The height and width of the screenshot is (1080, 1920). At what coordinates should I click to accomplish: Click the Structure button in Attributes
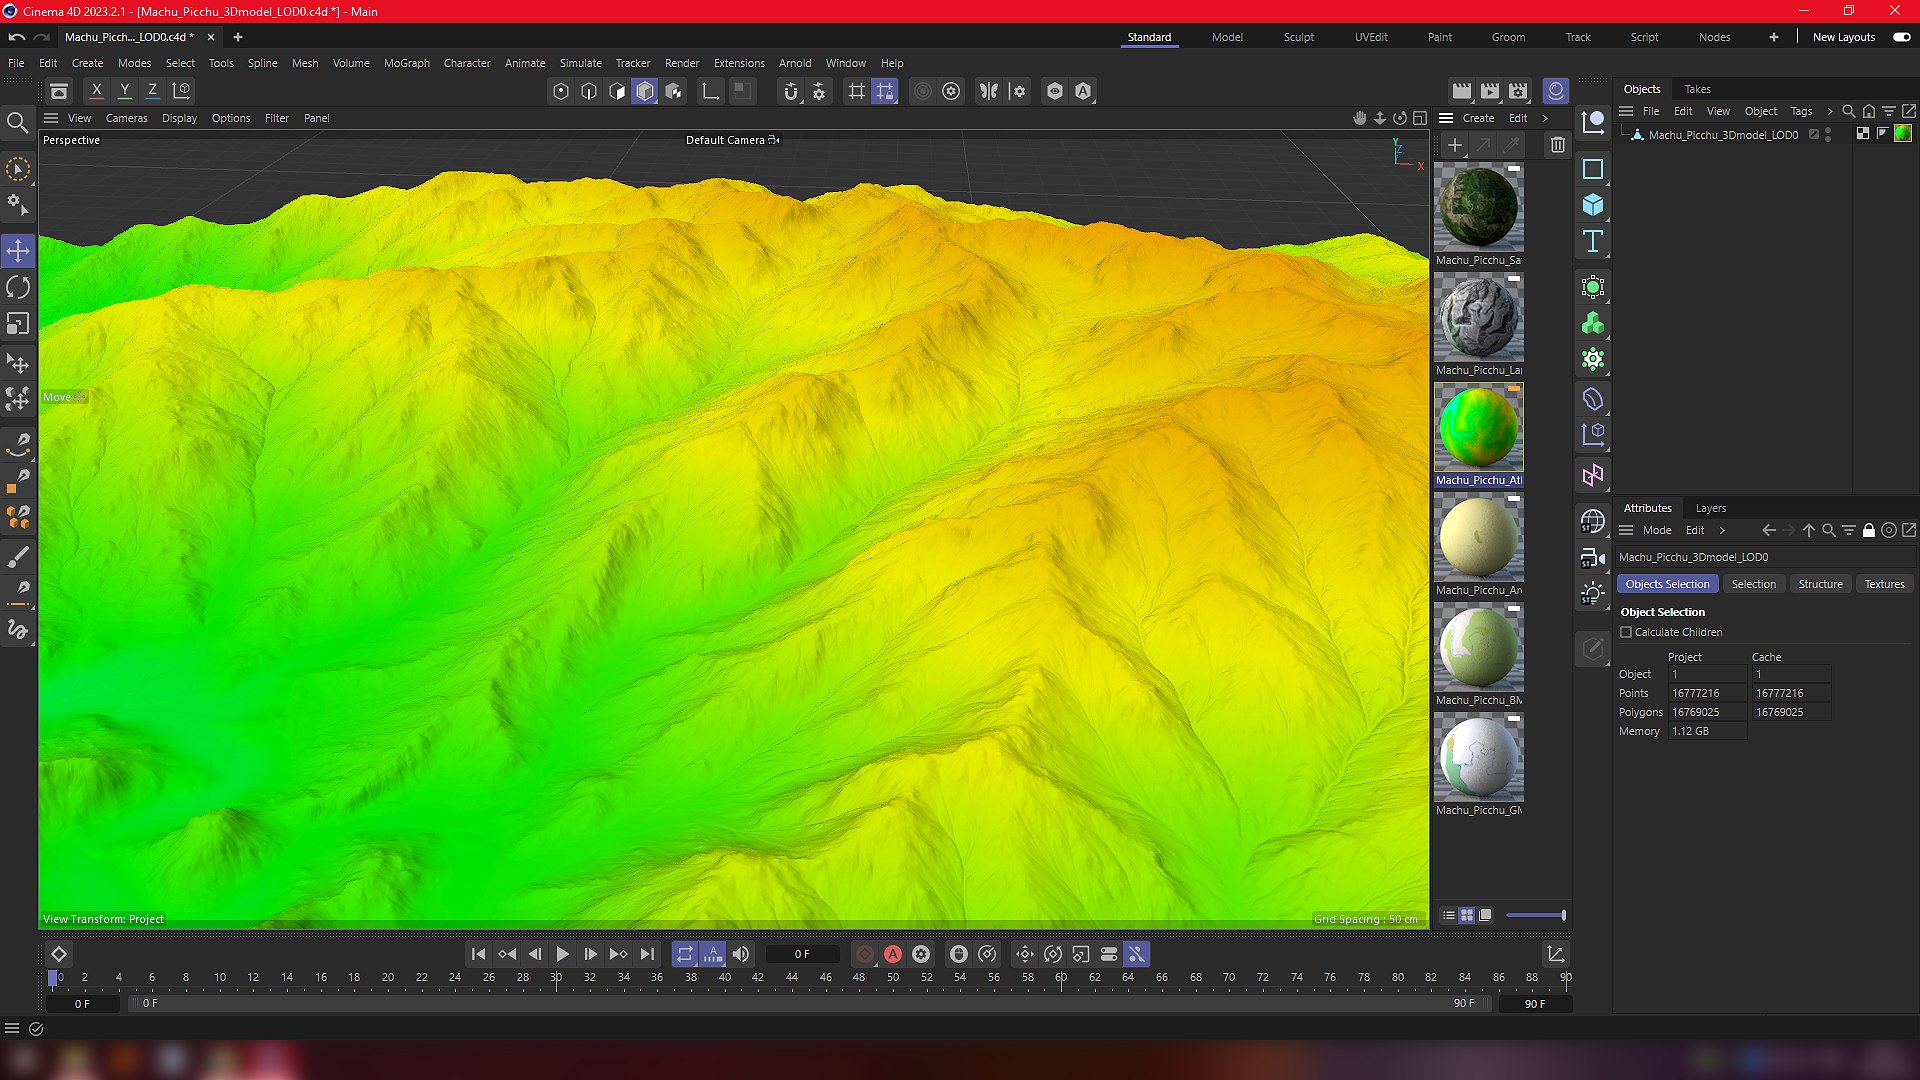tap(1820, 584)
